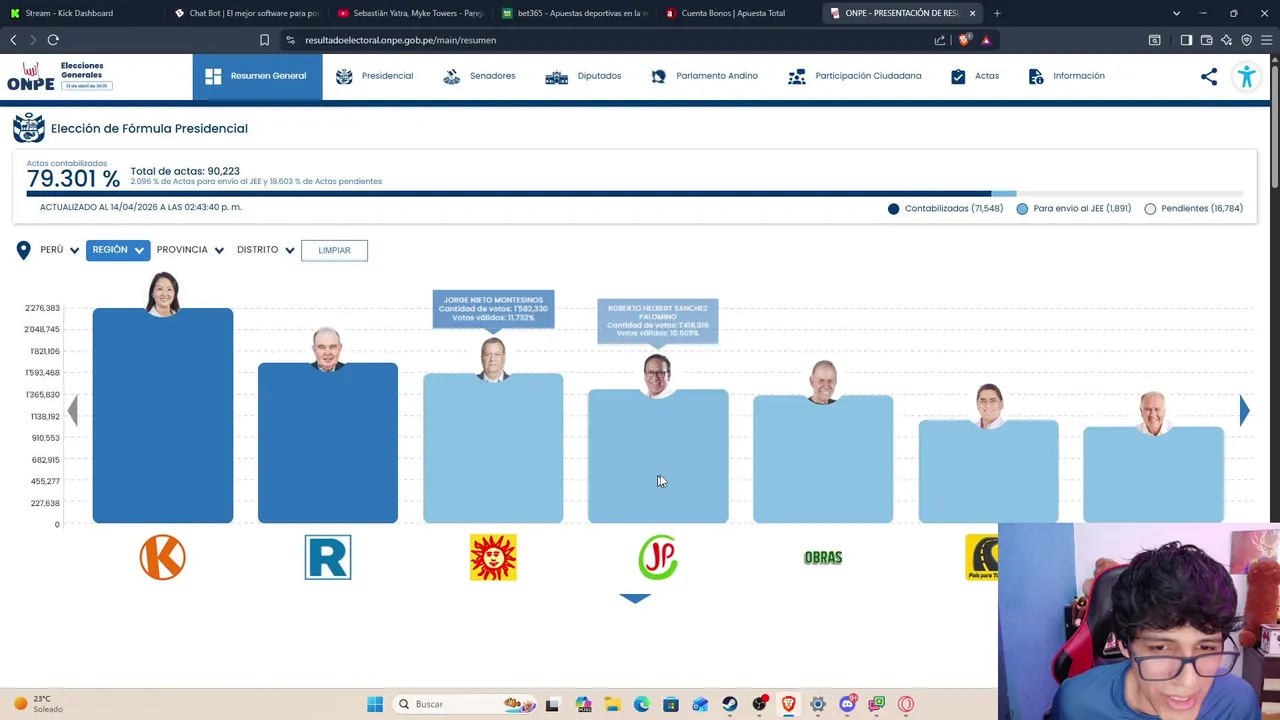This screenshot has width=1280, height=720.
Task: Open Steam from the taskbar
Action: pyautogui.click(x=729, y=704)
